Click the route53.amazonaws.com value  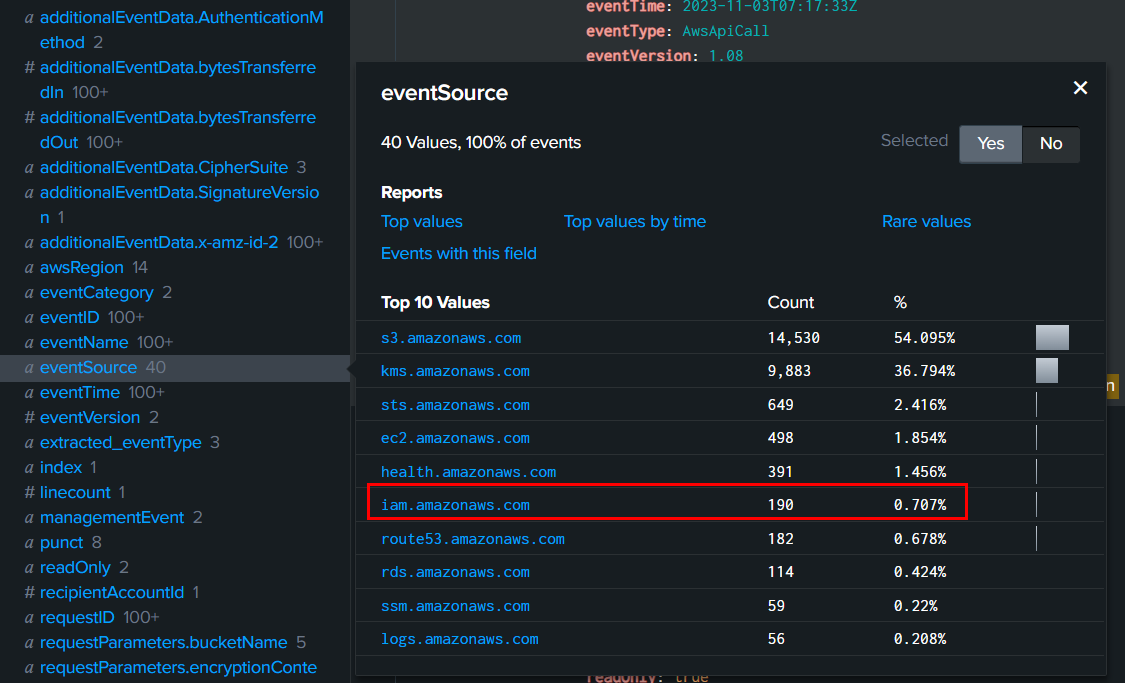(x=472, y=539)
